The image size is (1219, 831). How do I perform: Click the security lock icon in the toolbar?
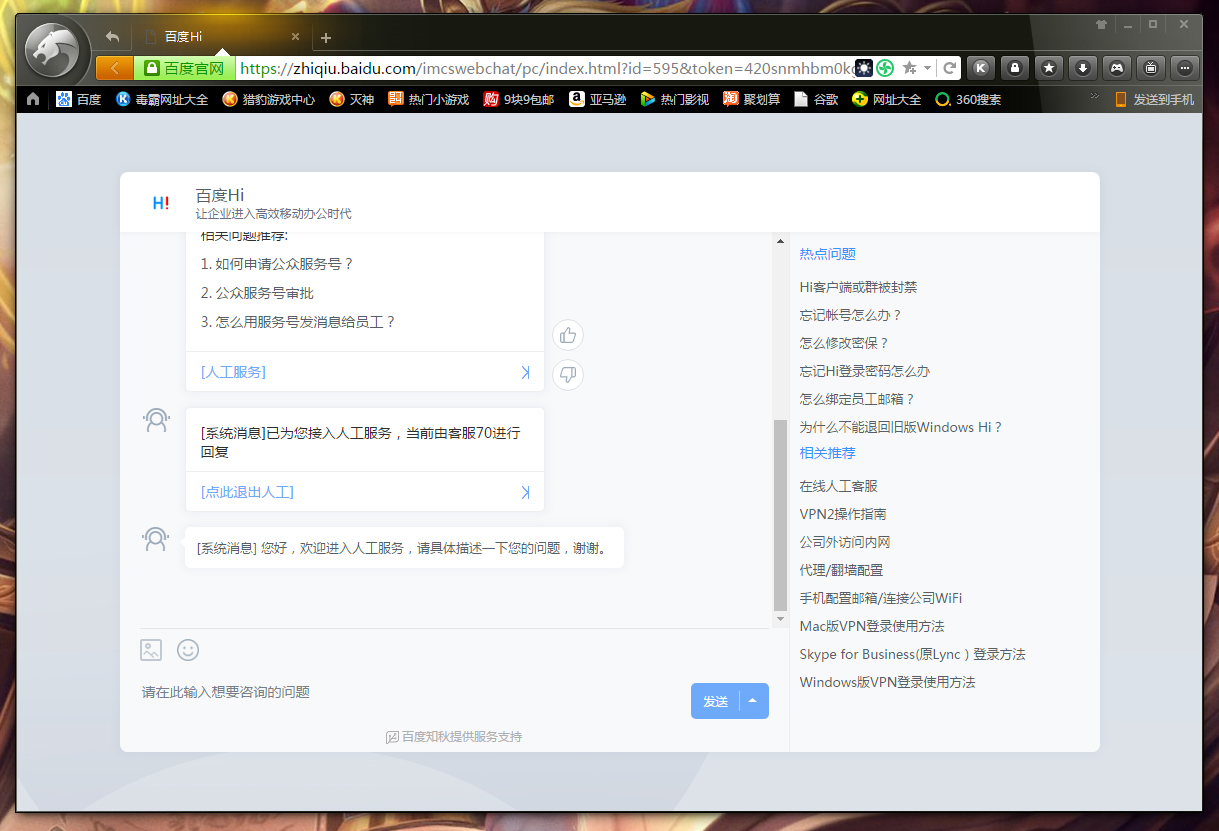tap(1014, 67)
